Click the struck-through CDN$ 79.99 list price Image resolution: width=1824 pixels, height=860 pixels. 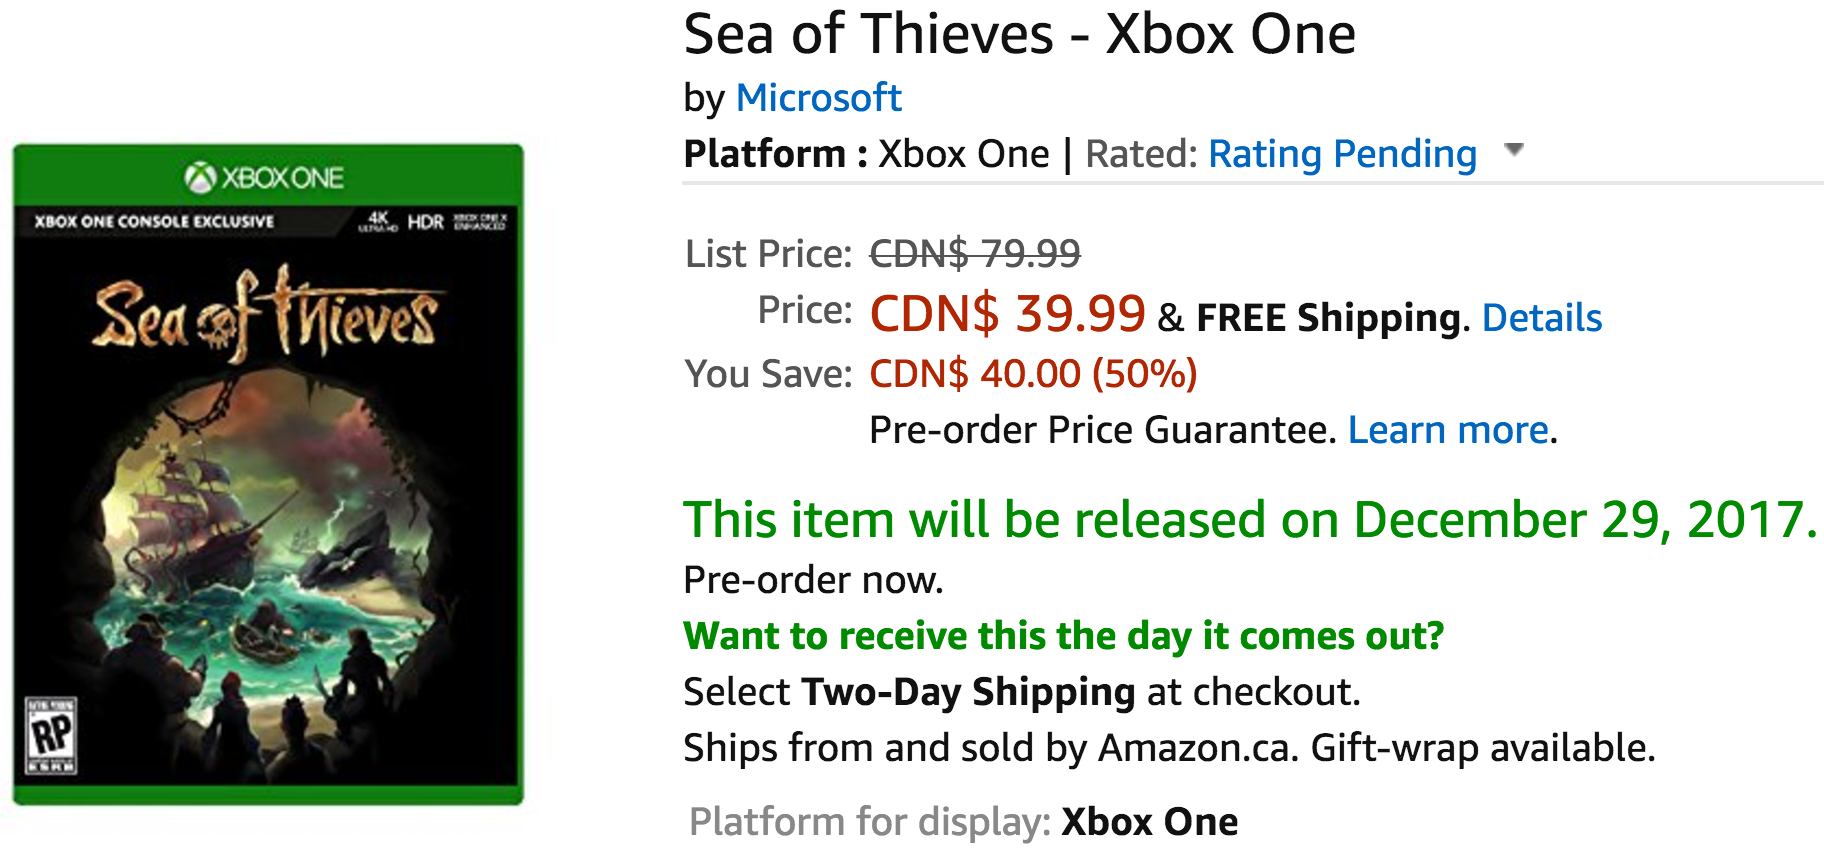pyautogui.click(x=975, y=254)
